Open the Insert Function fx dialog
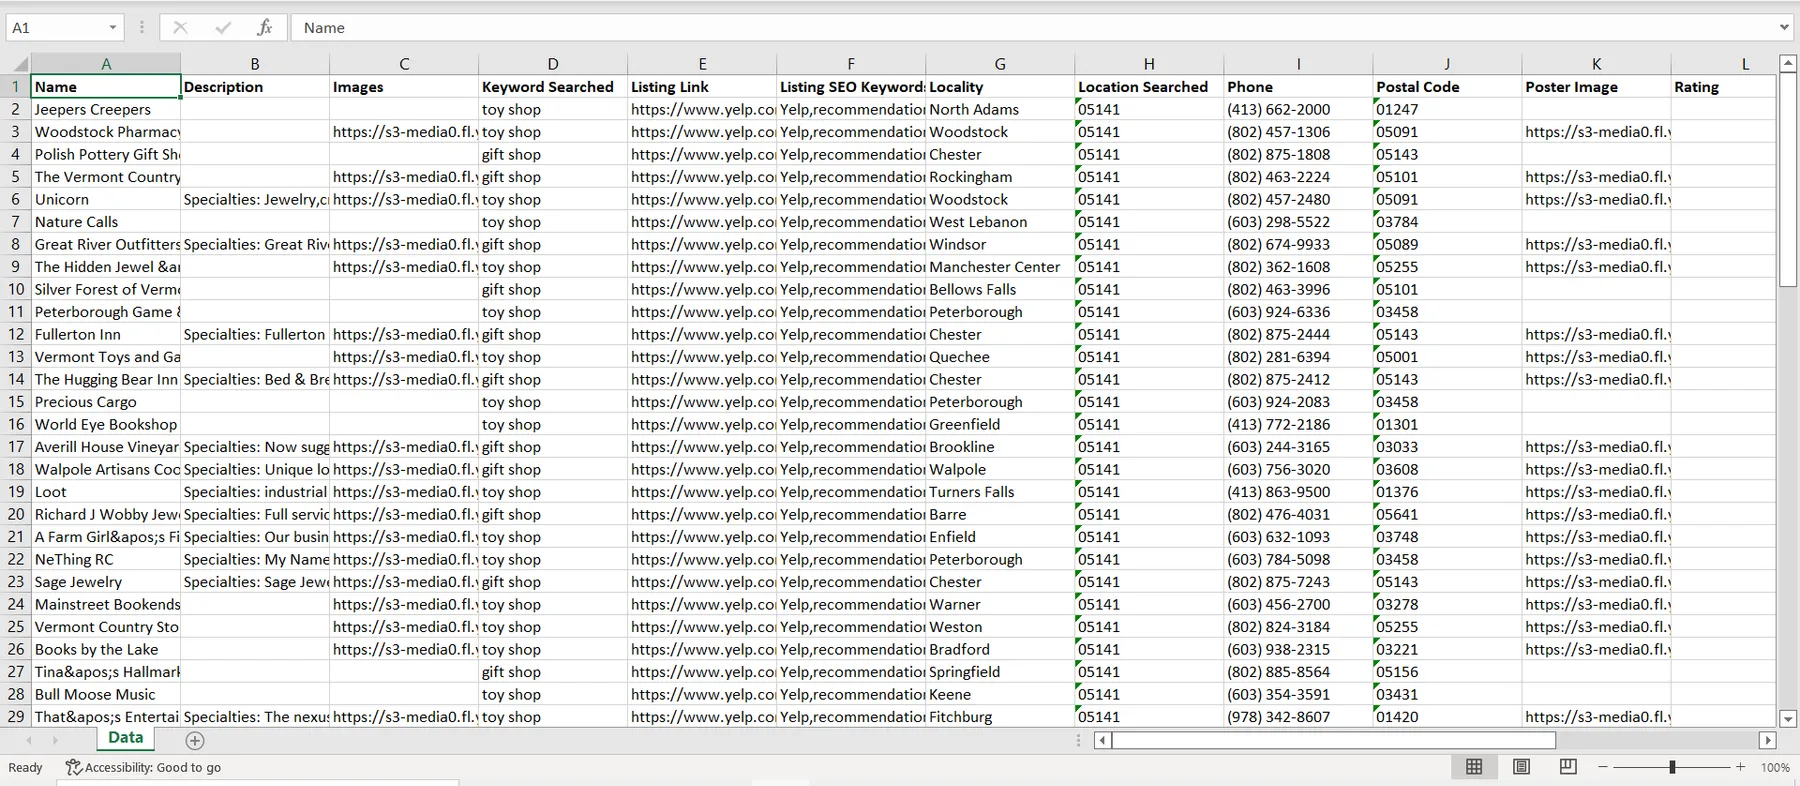This screenshot has height=786, width=1800. [x=265, y=28]
